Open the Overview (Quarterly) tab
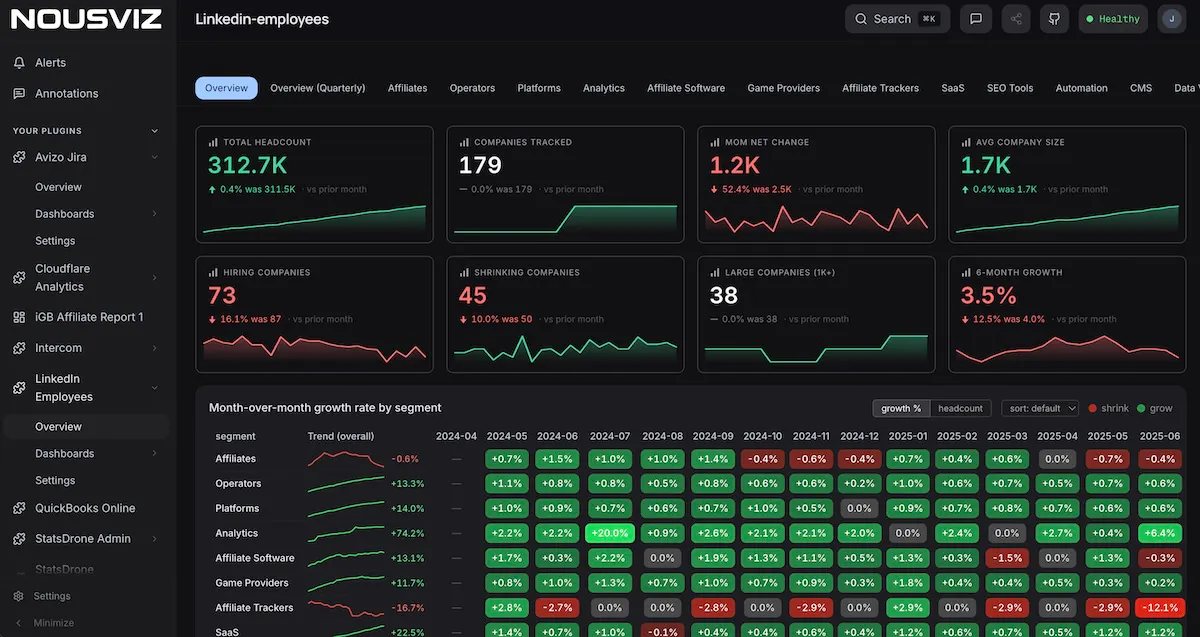Viewport: 1200px width, 637px height. [x=318, y=88]
